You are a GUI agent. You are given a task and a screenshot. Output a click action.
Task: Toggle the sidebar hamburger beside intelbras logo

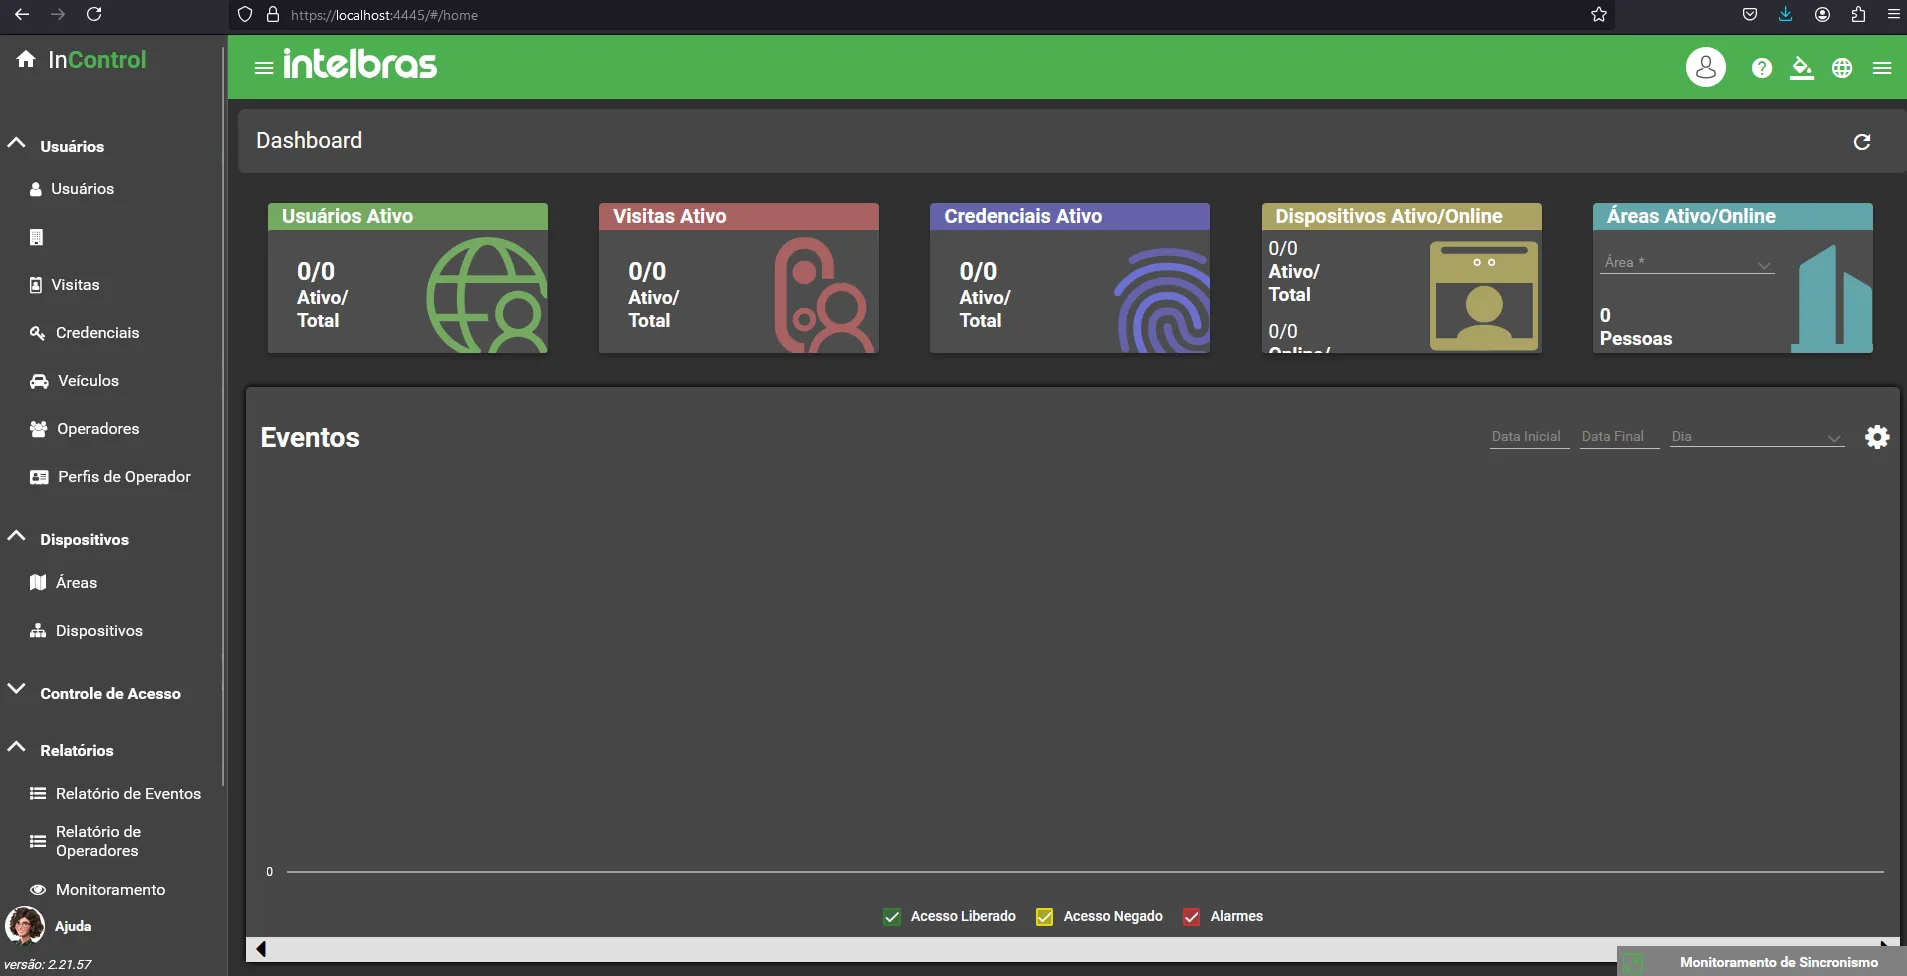coord(264,68)
